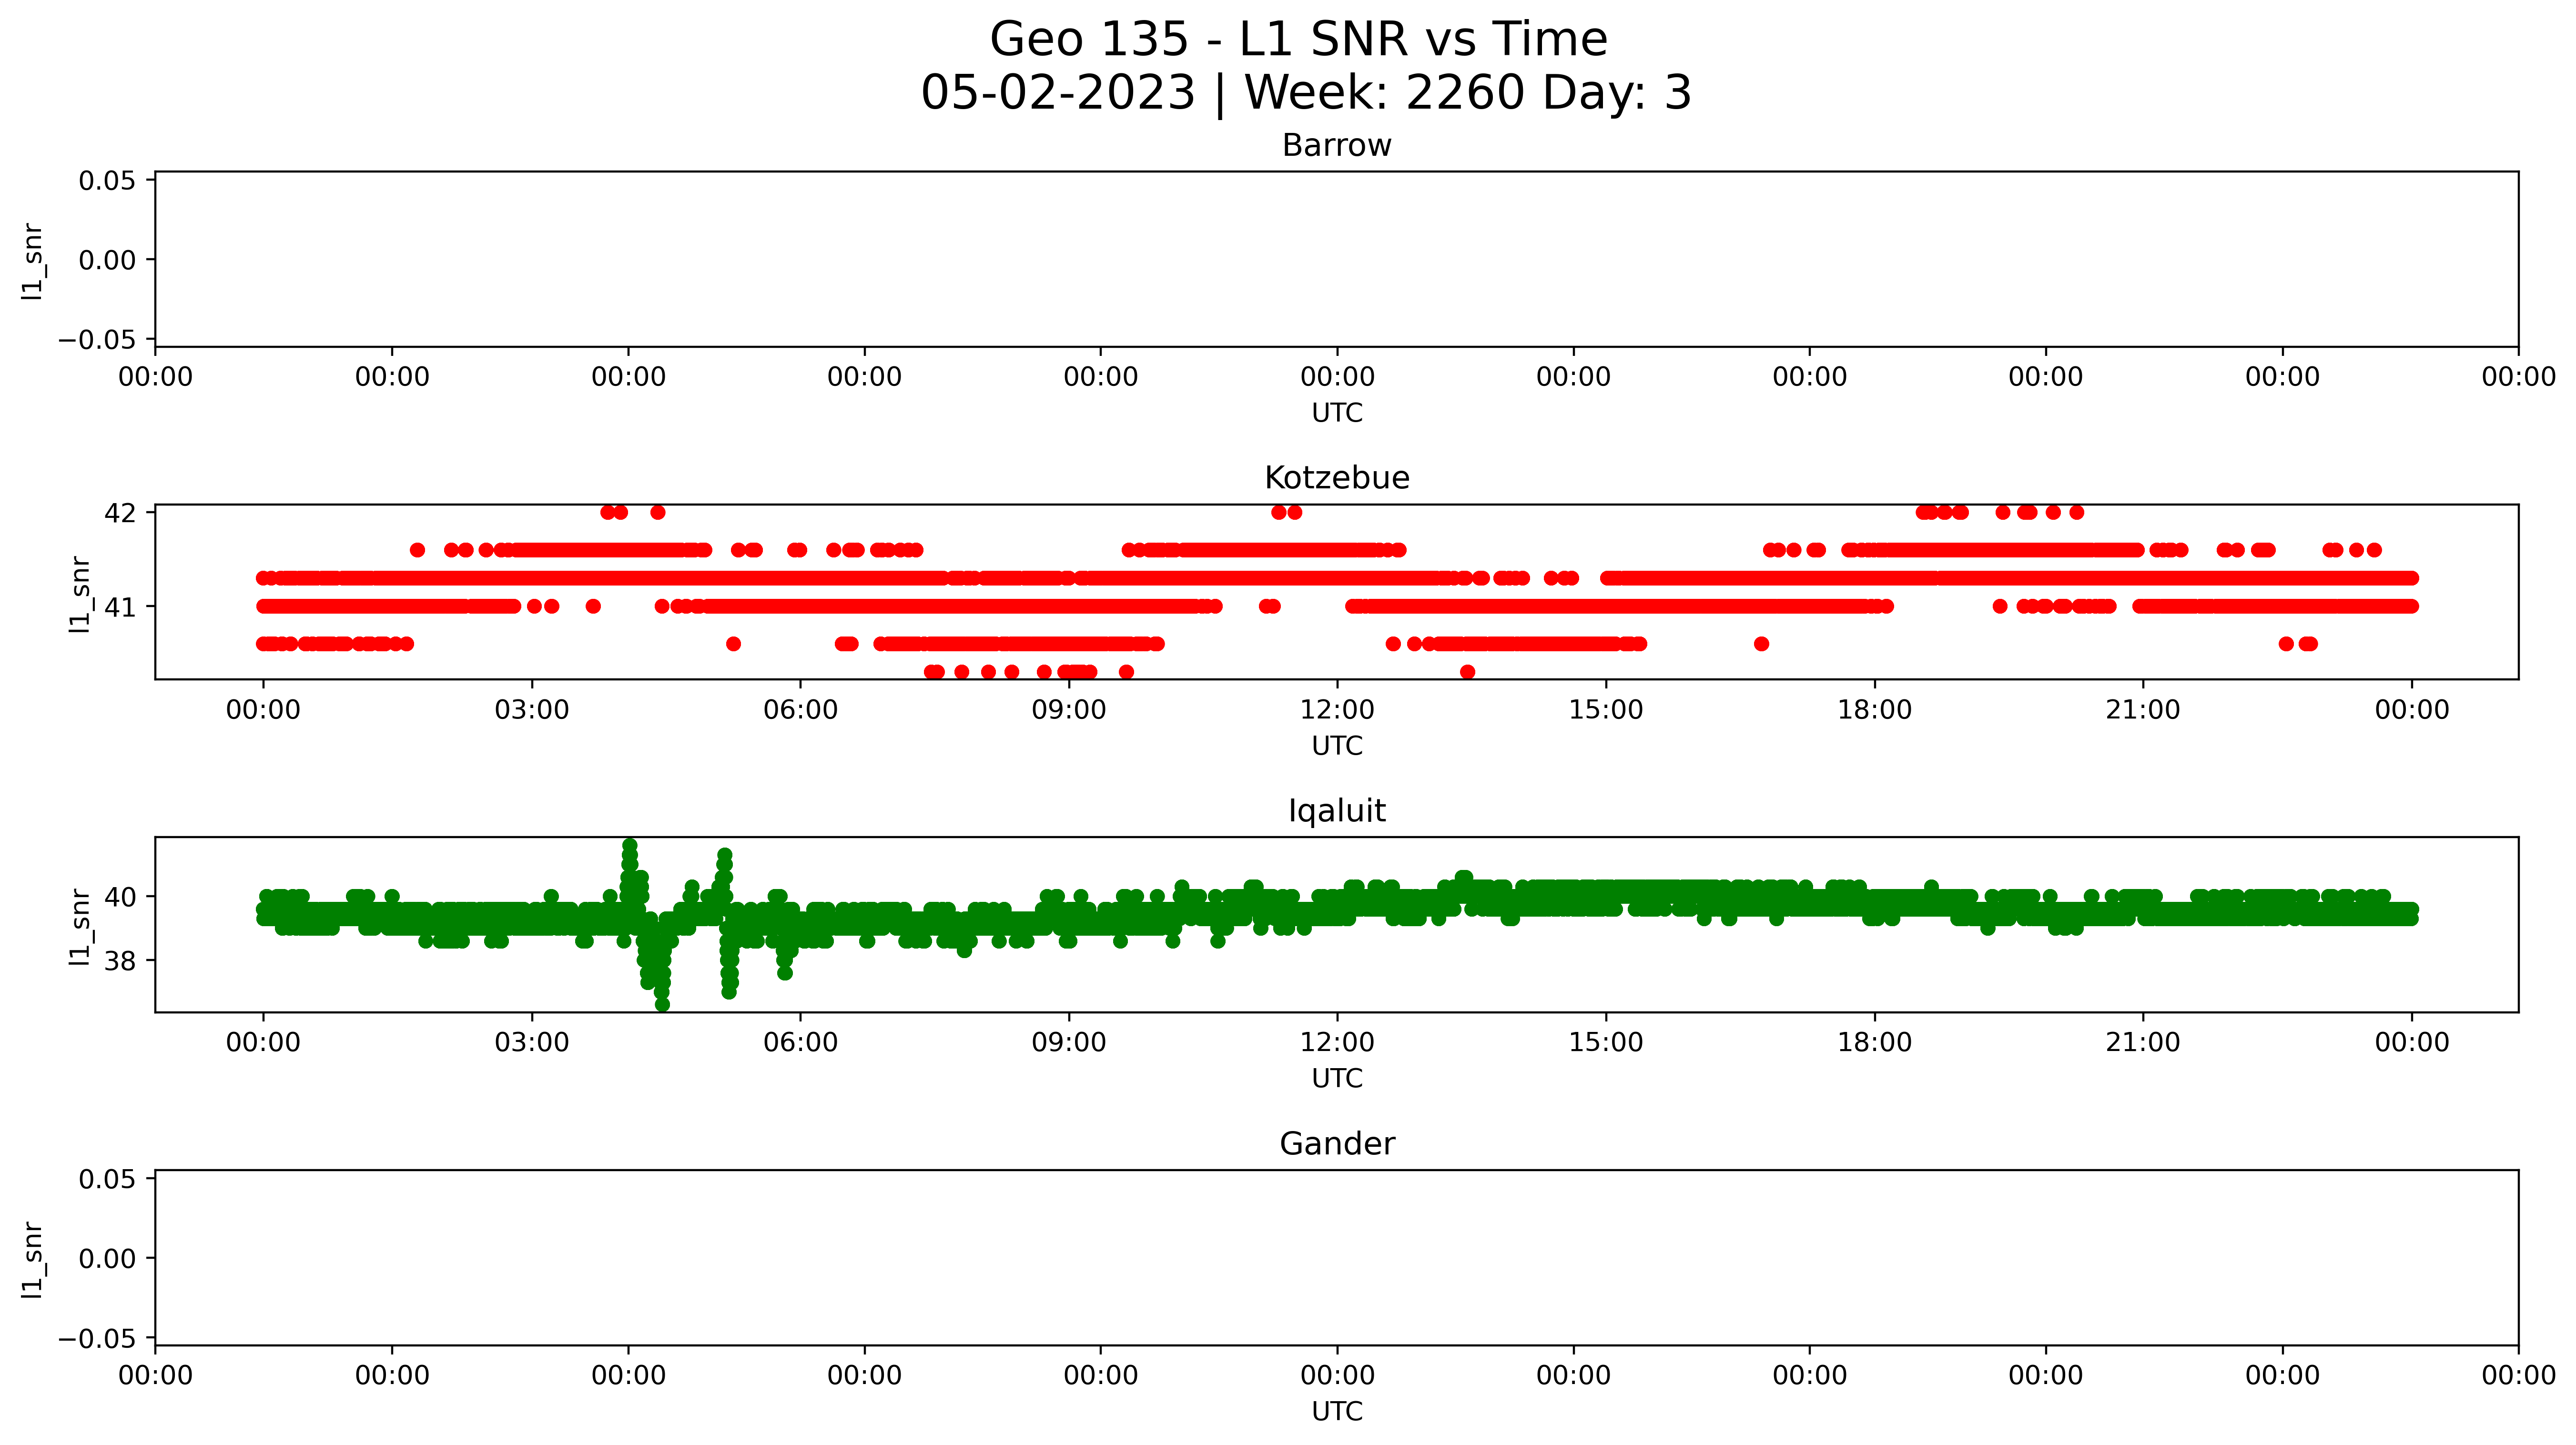Click the 'l1_snr' y-axis label of Kotzebue plot
Viewport: 2576px width, 1445px height.
(80, 594)
